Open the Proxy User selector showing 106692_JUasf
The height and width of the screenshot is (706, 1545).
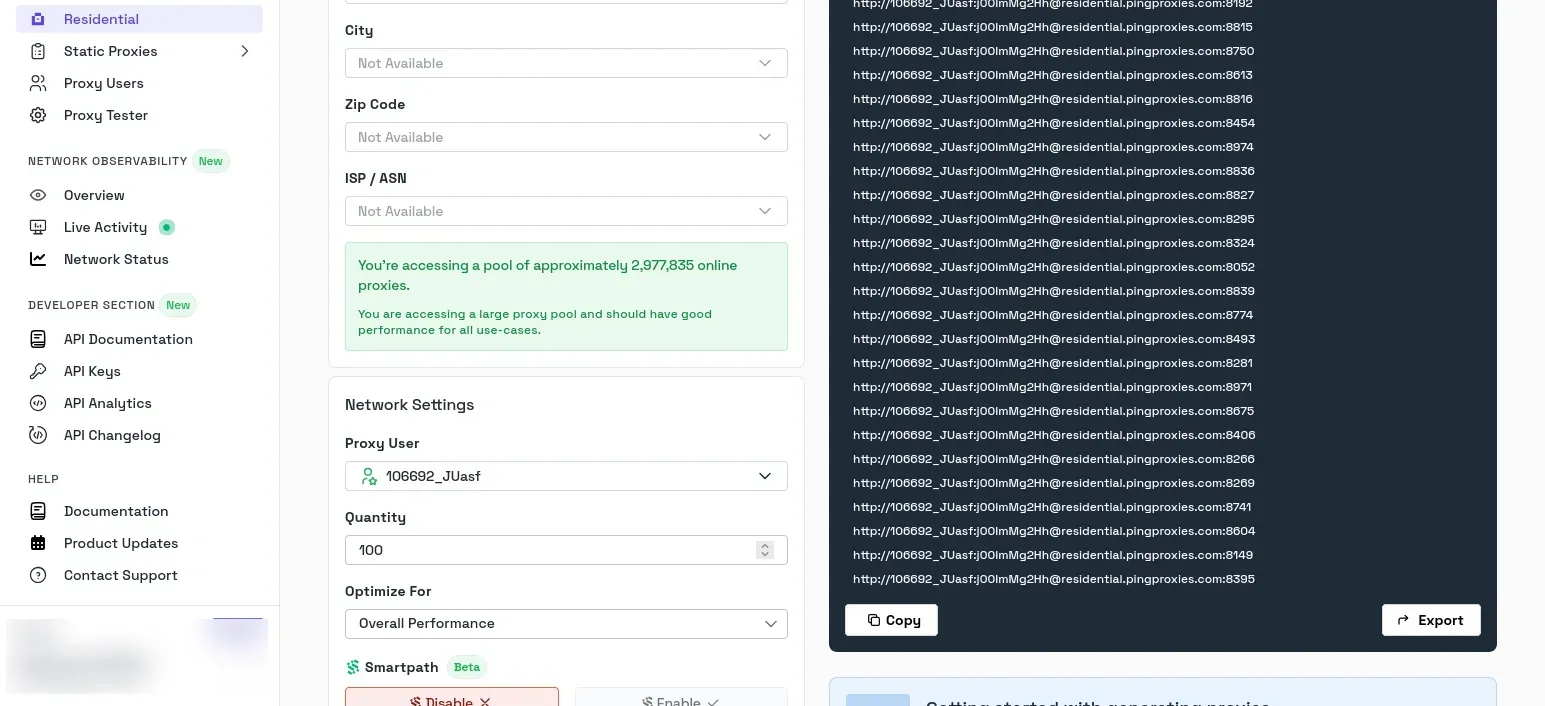click(566, 476)
